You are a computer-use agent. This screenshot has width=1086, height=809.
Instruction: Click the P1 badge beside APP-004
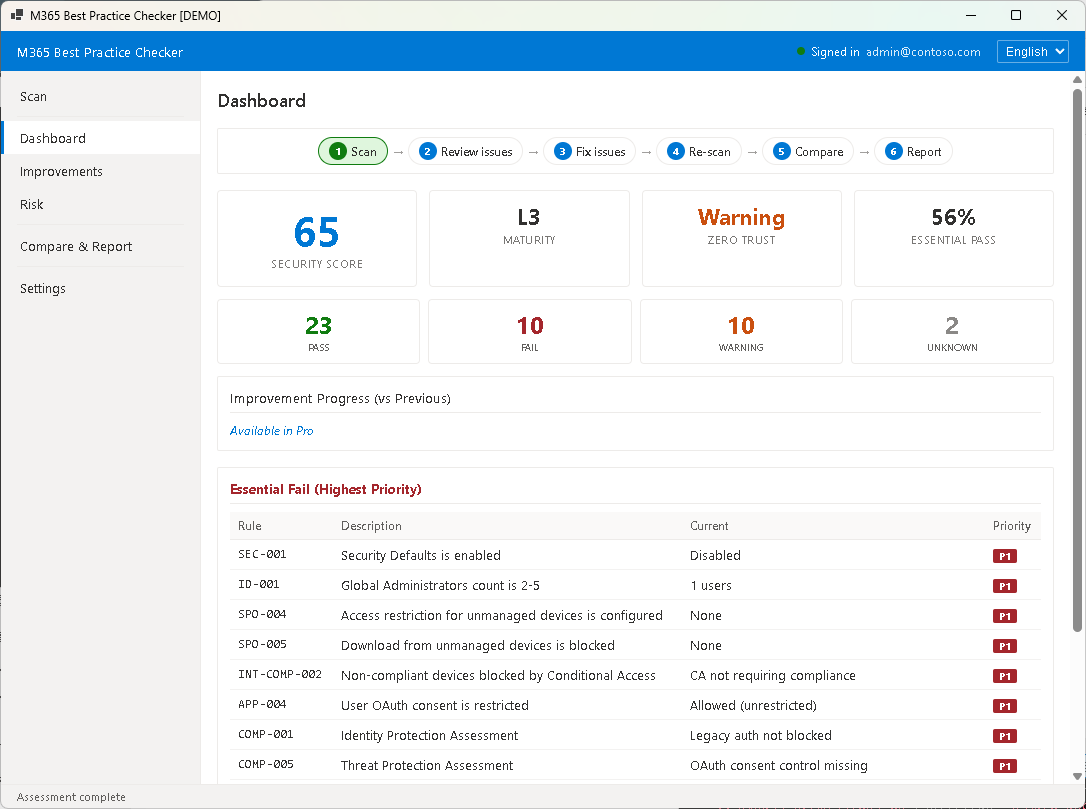point(1004,705)
